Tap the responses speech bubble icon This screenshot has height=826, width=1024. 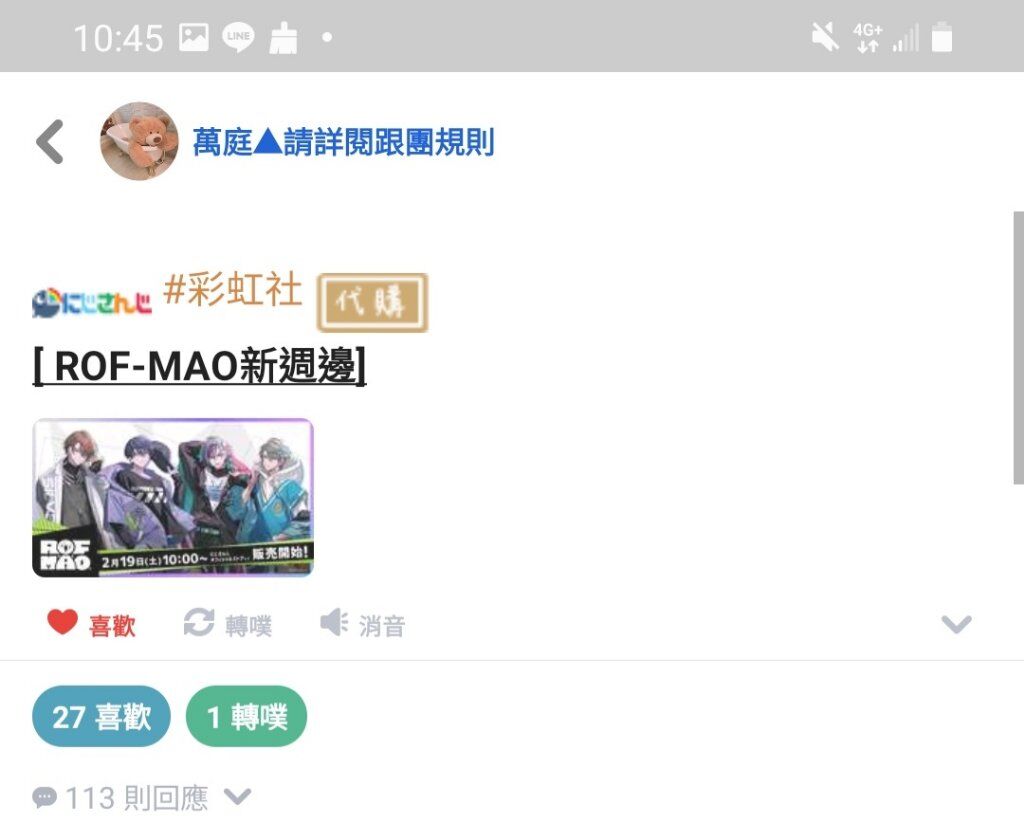pyautogui.click(x=44, y=797)
